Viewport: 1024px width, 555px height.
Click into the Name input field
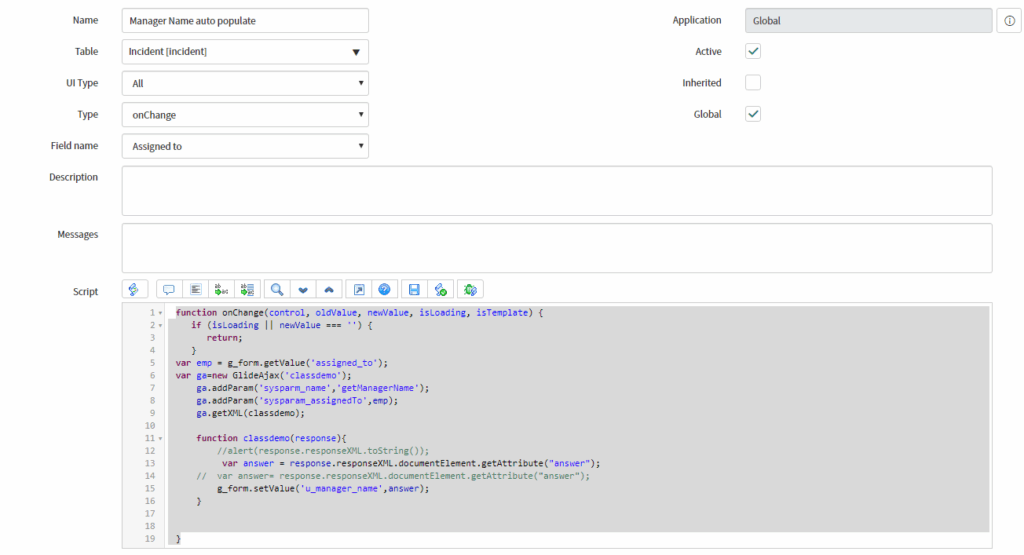click(245, 20)
